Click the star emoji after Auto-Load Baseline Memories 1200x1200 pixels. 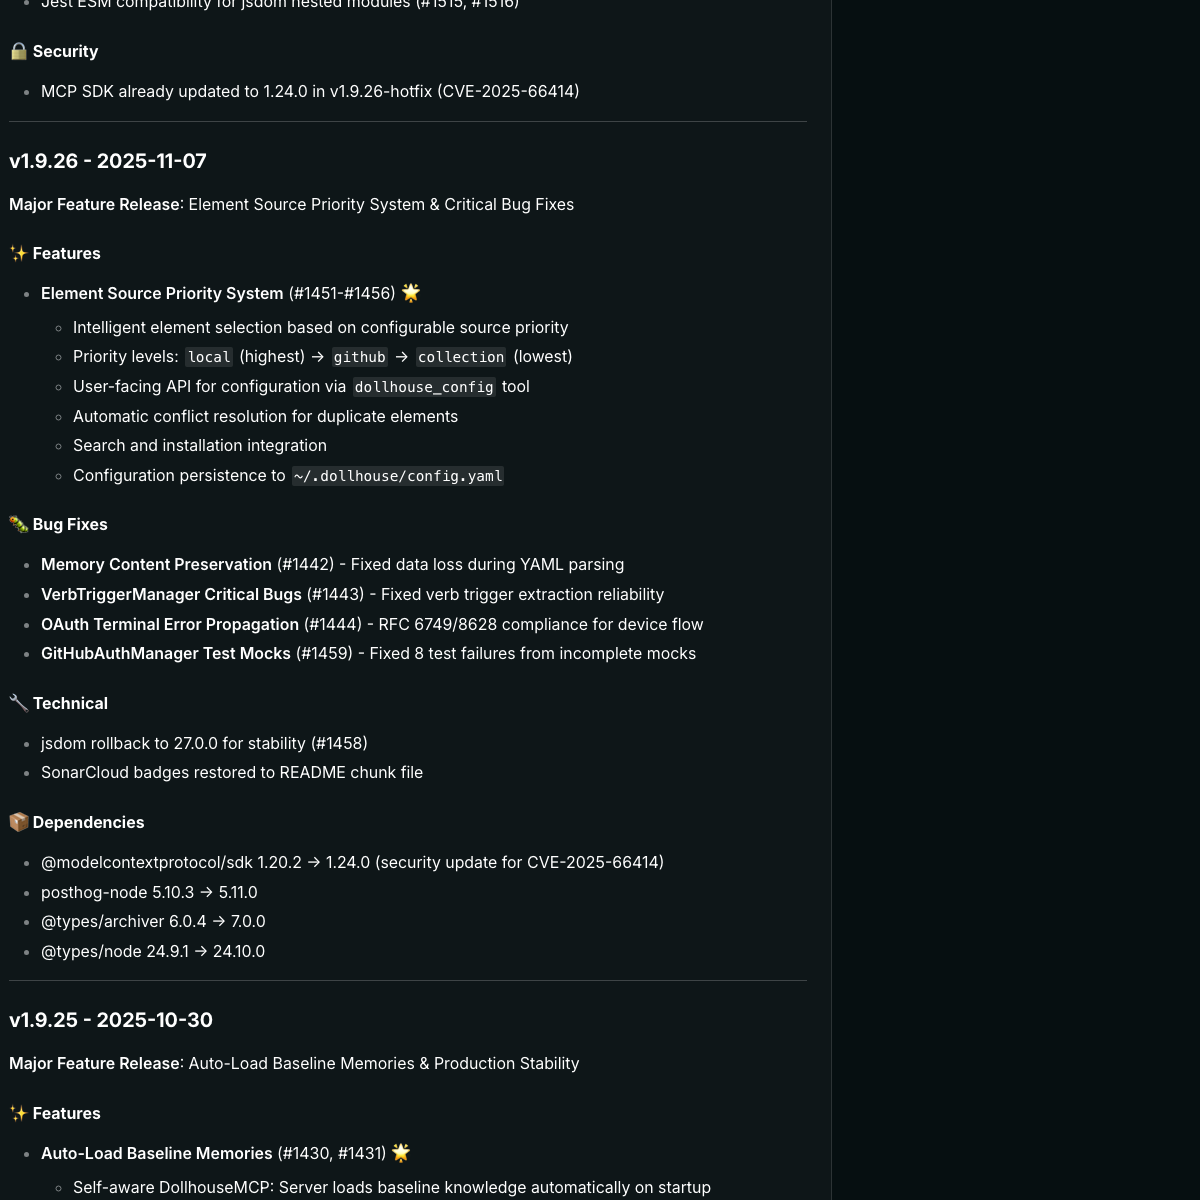(401, 1153)
